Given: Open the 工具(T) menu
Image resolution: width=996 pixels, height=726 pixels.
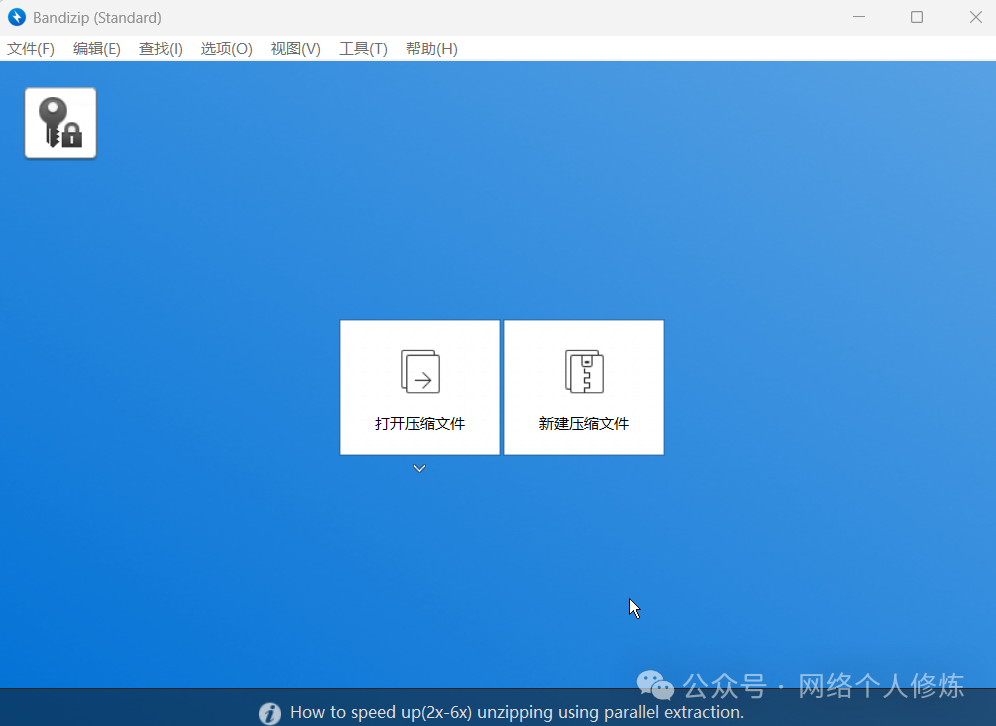Looking at the screenshot, I should 363,48.
